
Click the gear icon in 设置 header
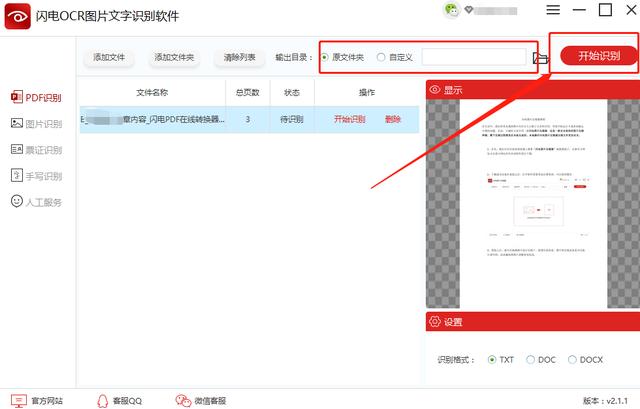click(x=435, y=322)
